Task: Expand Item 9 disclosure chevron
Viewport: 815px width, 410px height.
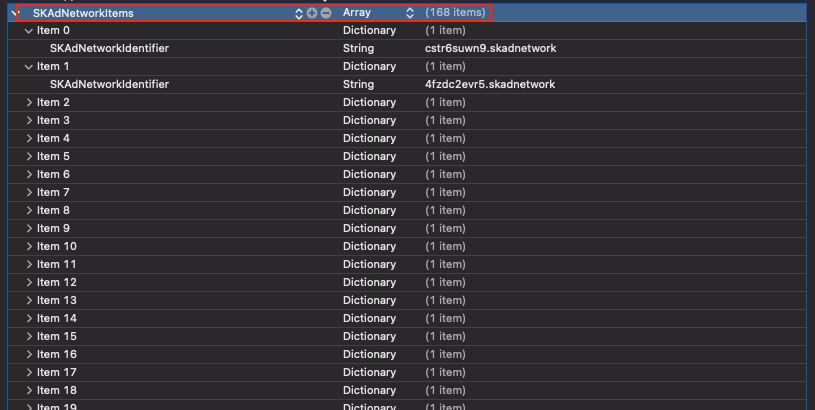Action: (x=28, y=229)
